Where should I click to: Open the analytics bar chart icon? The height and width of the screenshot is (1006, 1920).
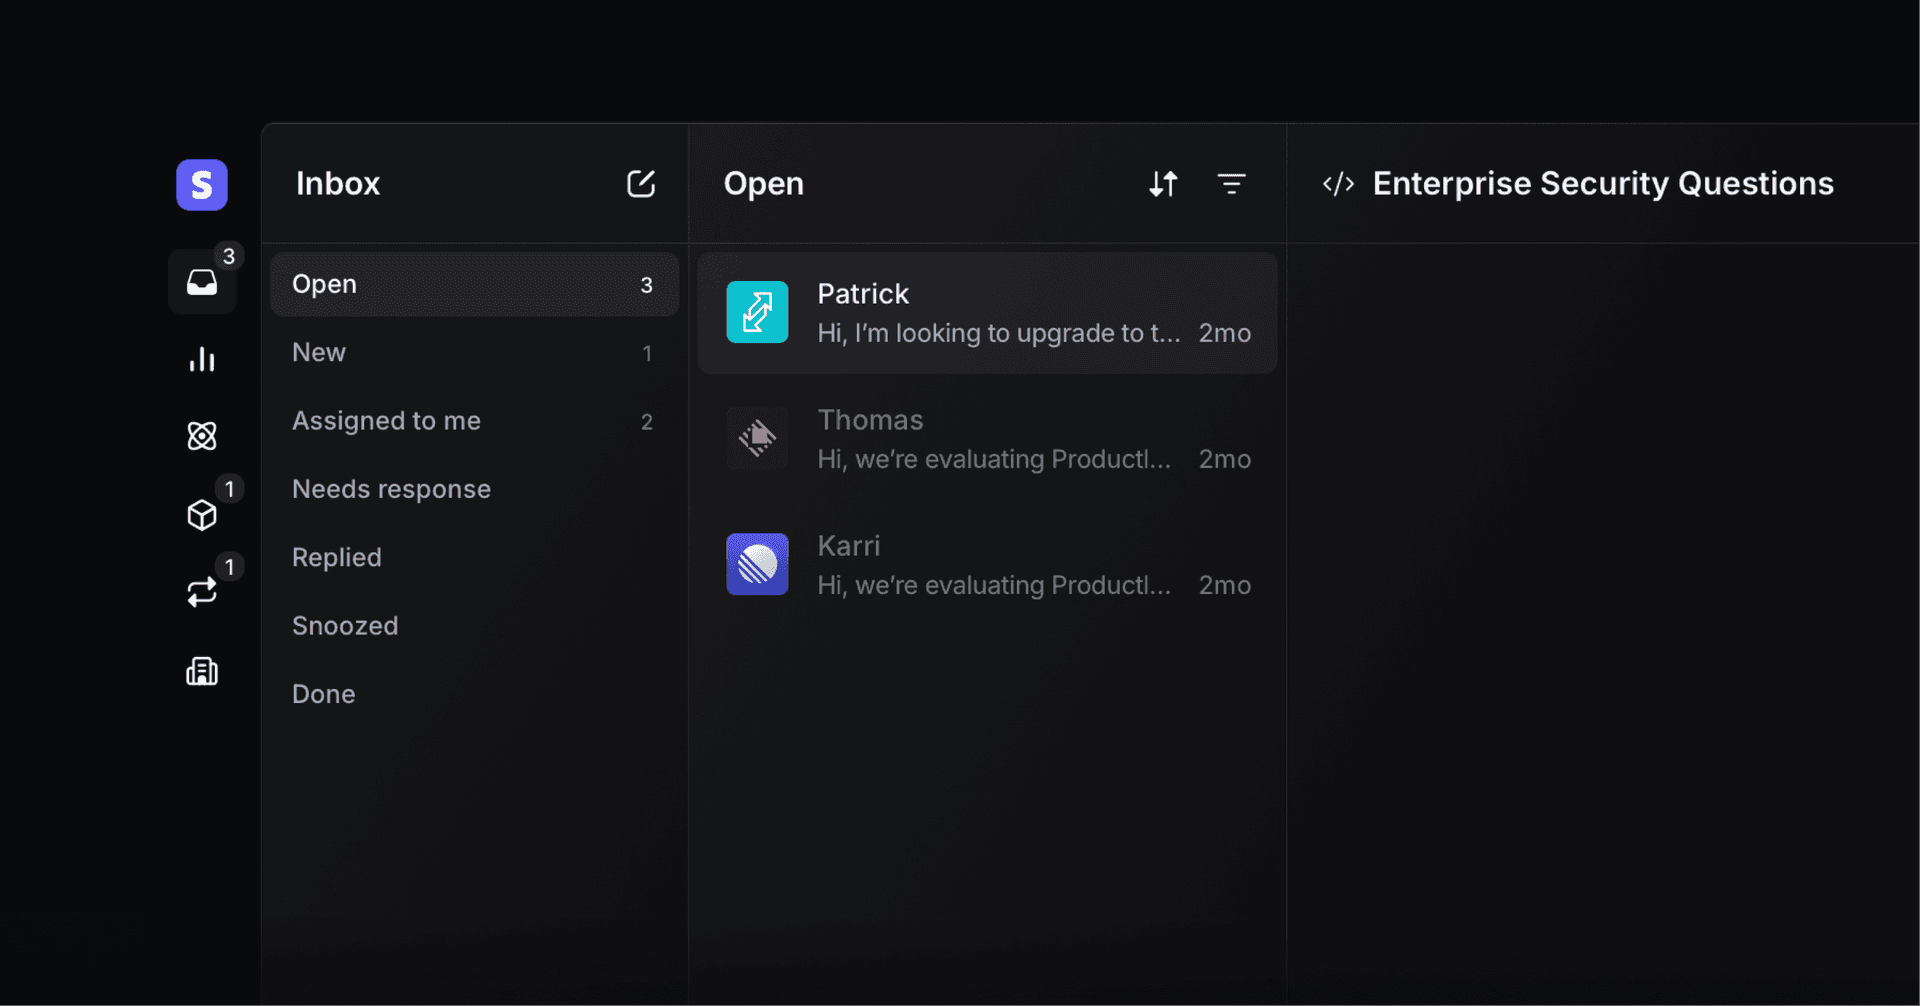(x=202, y=359)
